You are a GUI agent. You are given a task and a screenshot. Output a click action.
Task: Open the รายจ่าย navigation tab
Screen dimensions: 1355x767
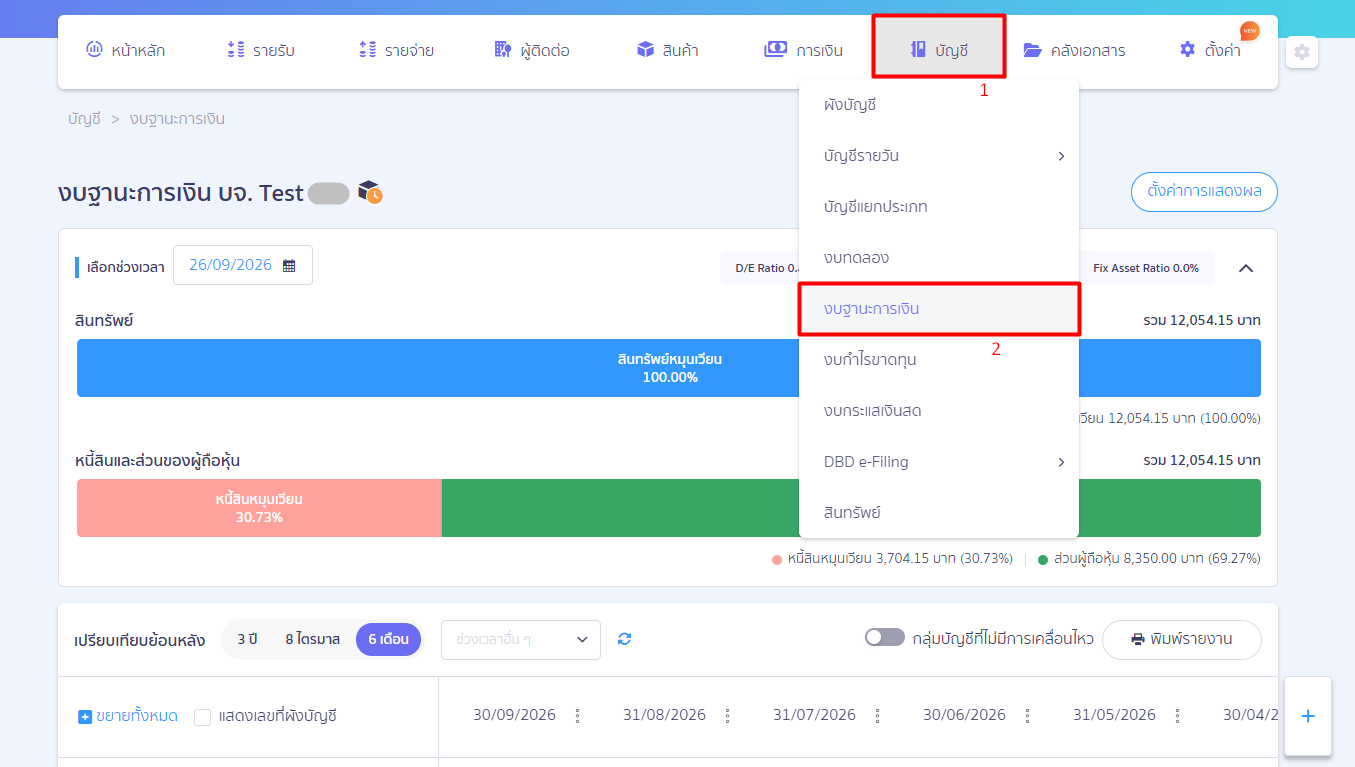[x=396, y=49]
